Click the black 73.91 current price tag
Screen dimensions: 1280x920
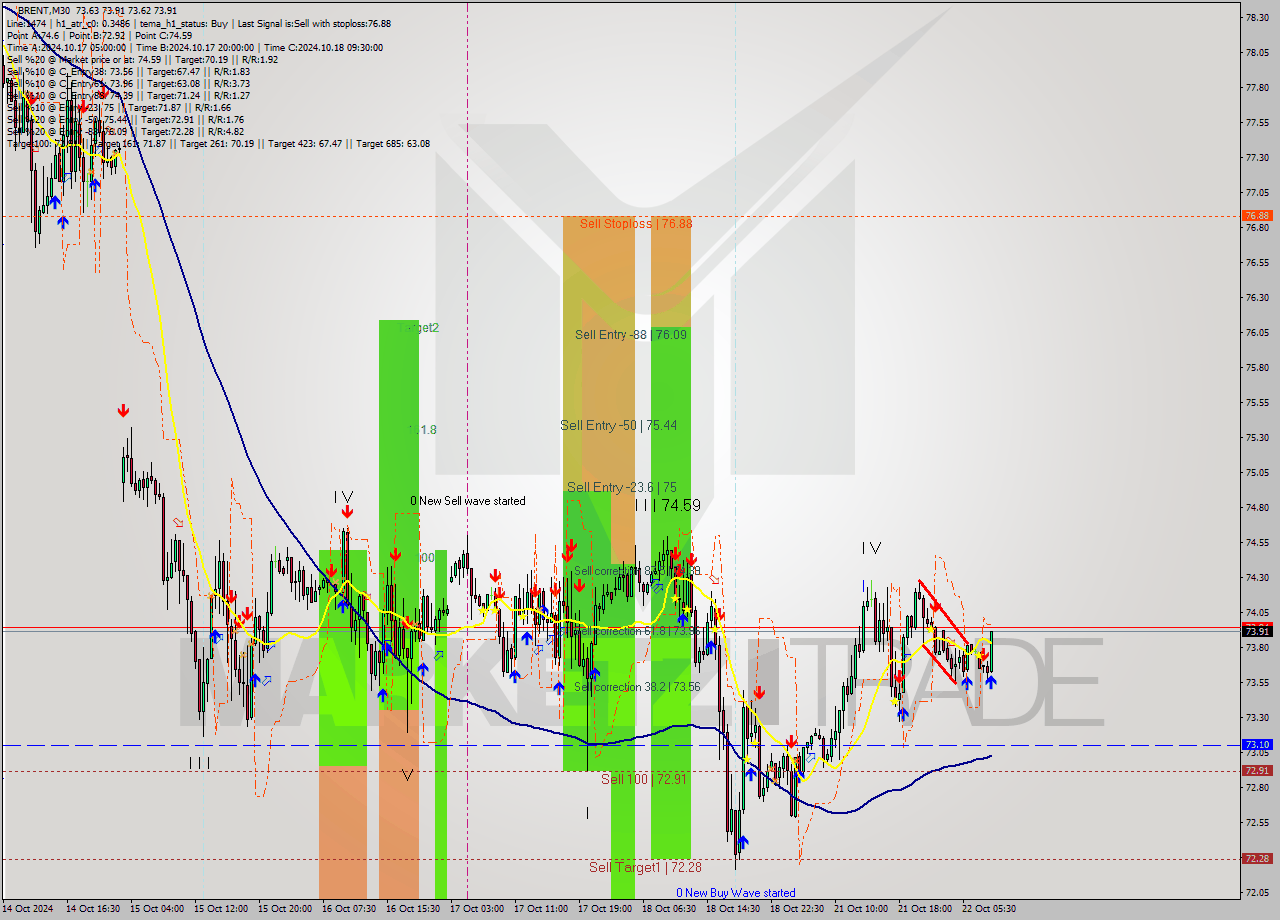click(1257, 631)
